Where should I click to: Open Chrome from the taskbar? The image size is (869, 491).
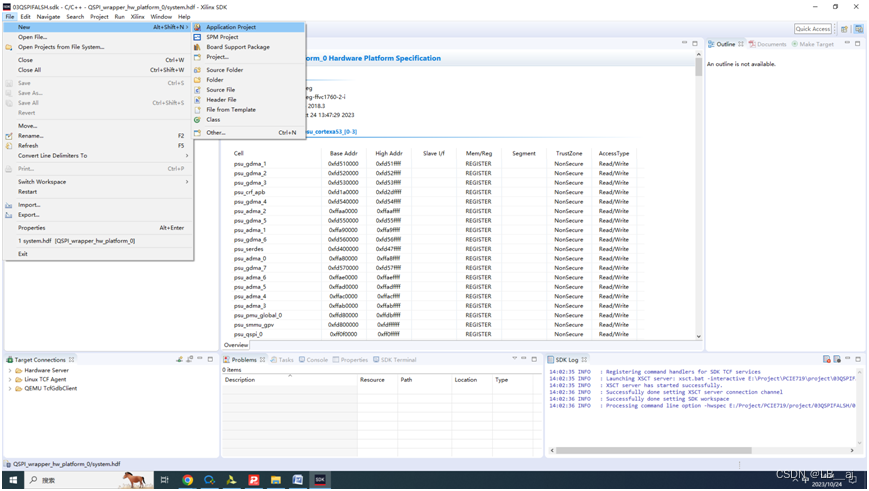click(x=187, y=480)
